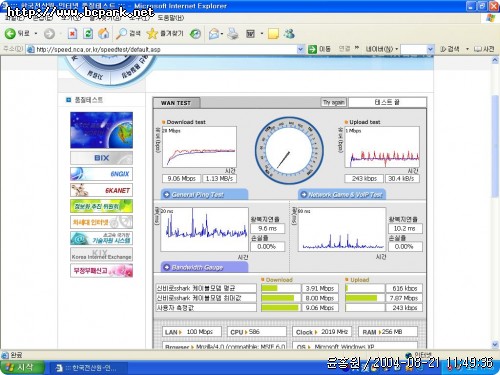Screen dimensions: 500x375
Task: Click the Edit page toolbar icon
Action: [x=250, y=33]
